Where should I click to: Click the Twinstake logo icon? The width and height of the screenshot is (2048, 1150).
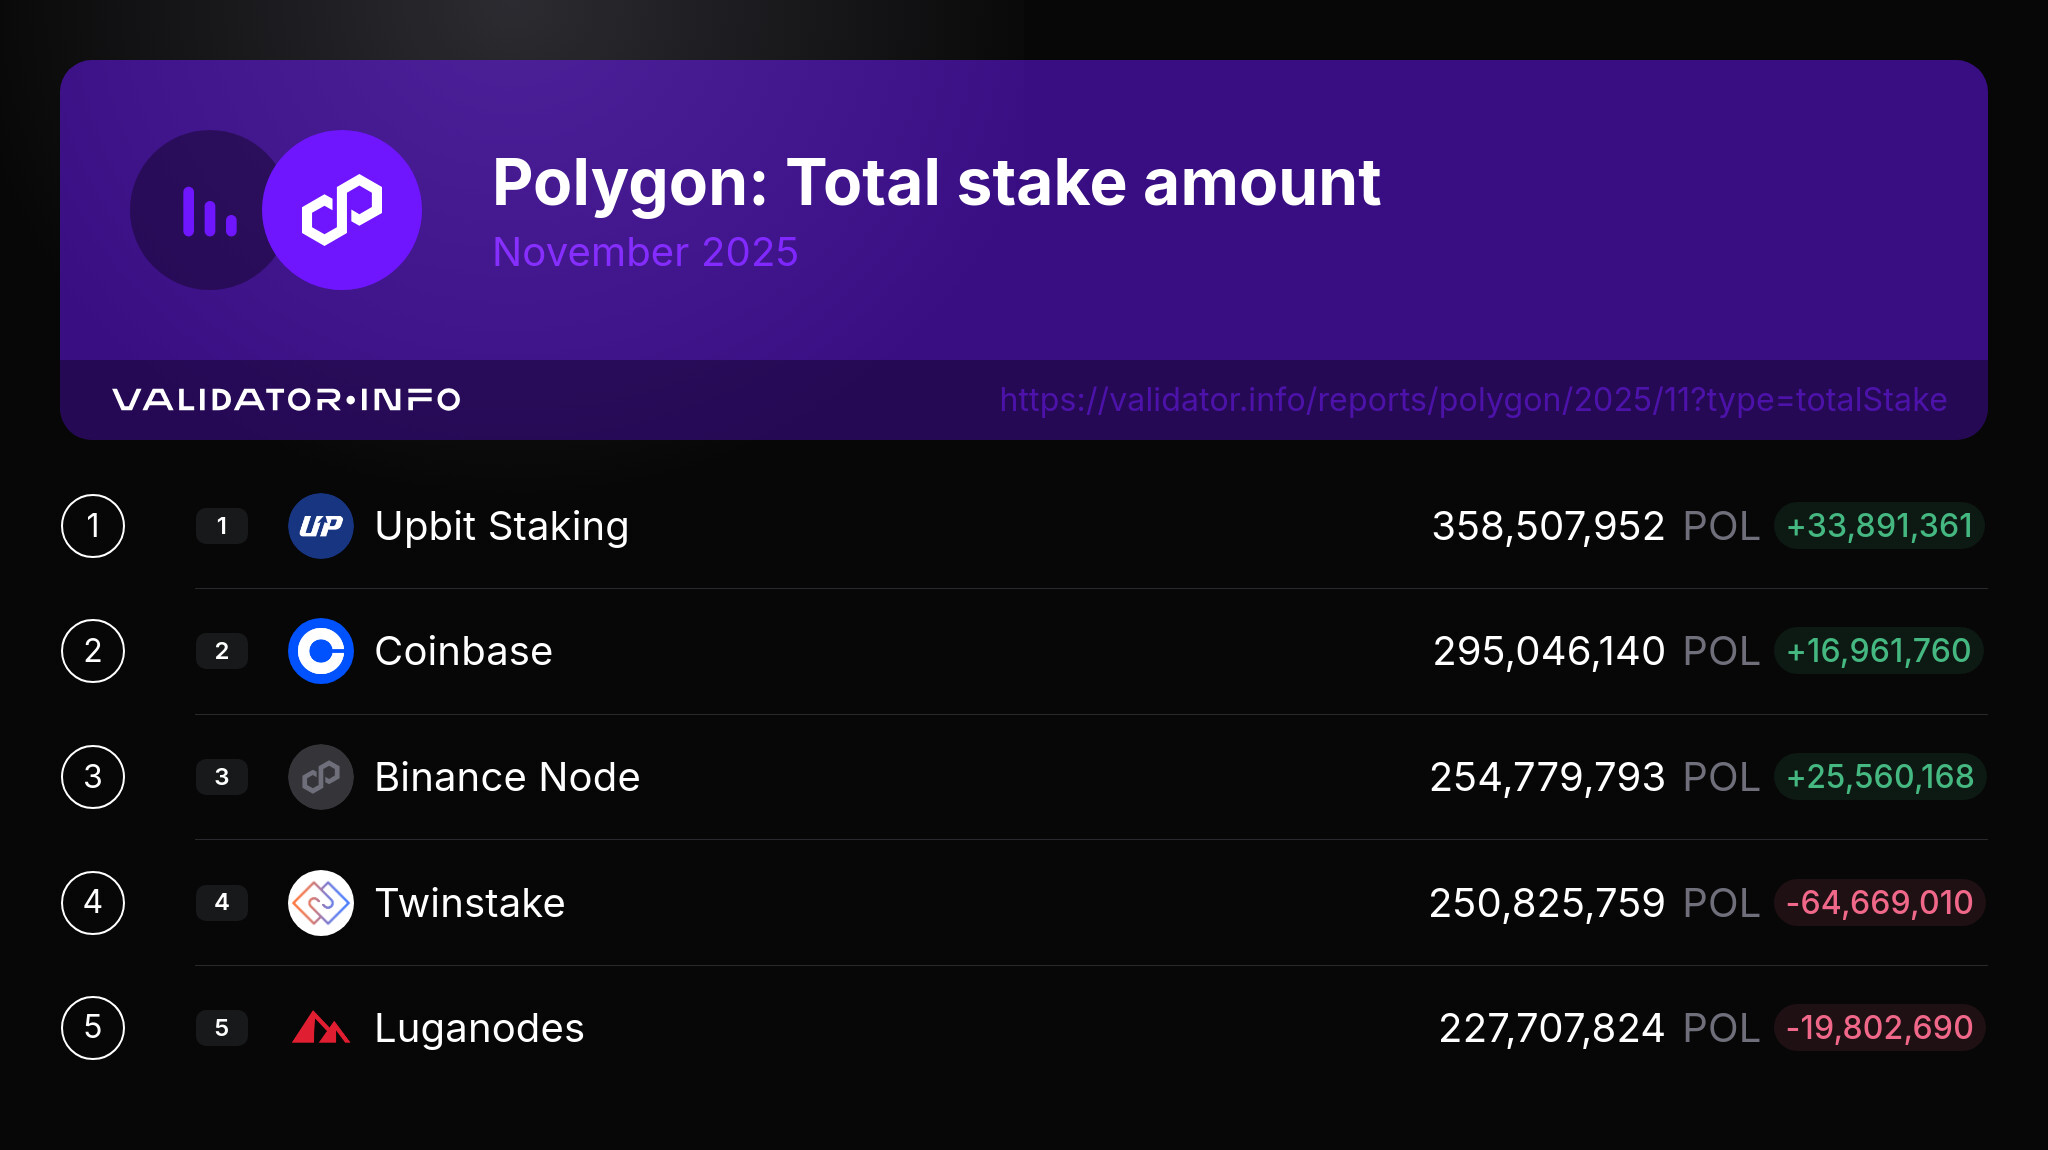321,903
